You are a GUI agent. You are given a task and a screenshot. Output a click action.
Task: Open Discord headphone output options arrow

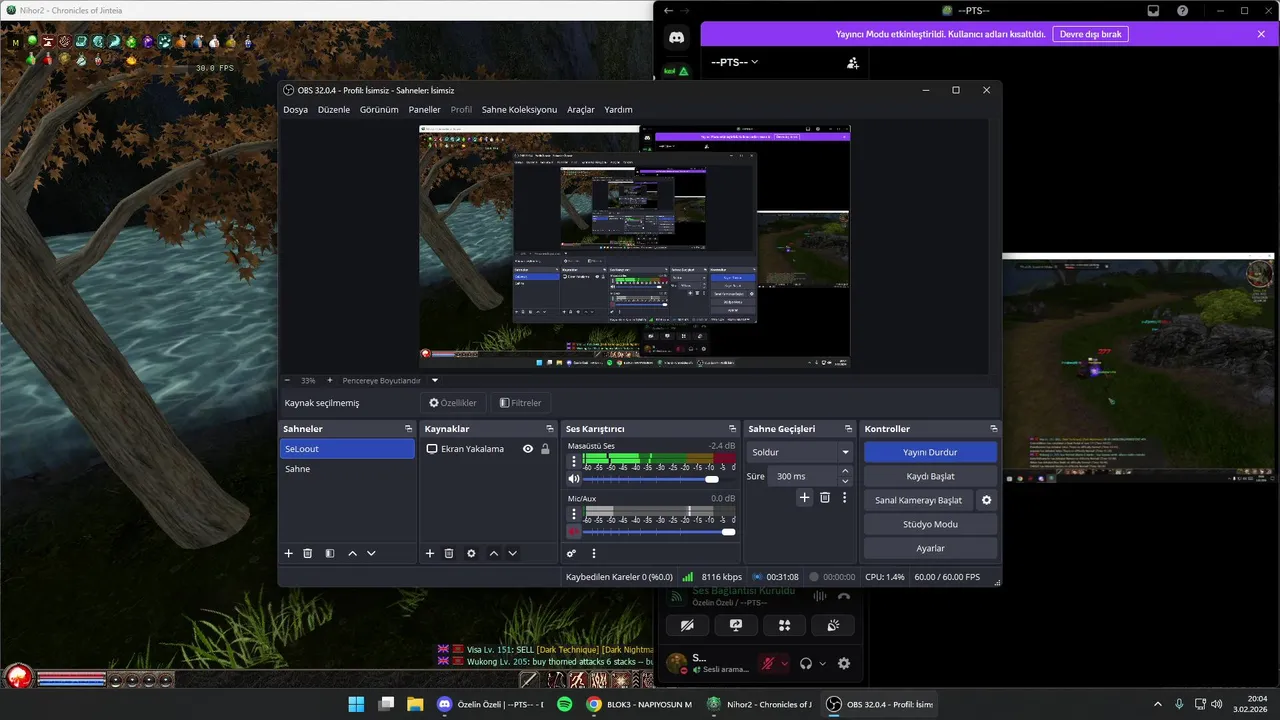click(823, 663)
